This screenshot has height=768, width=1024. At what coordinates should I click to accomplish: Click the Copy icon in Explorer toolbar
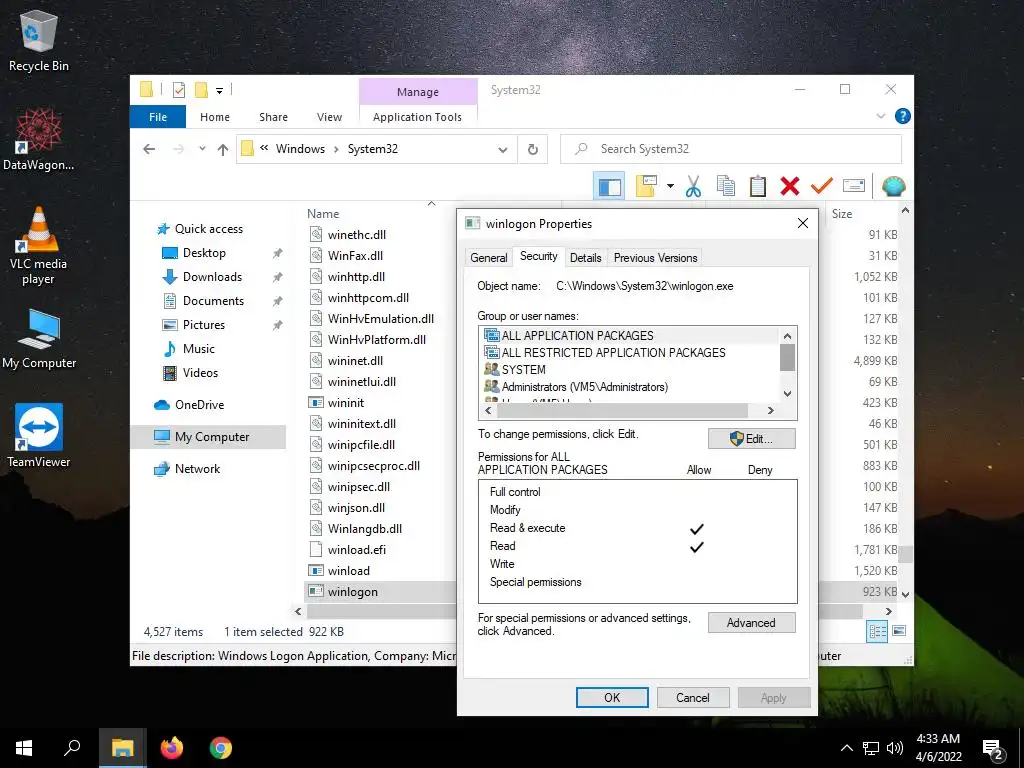726,187
